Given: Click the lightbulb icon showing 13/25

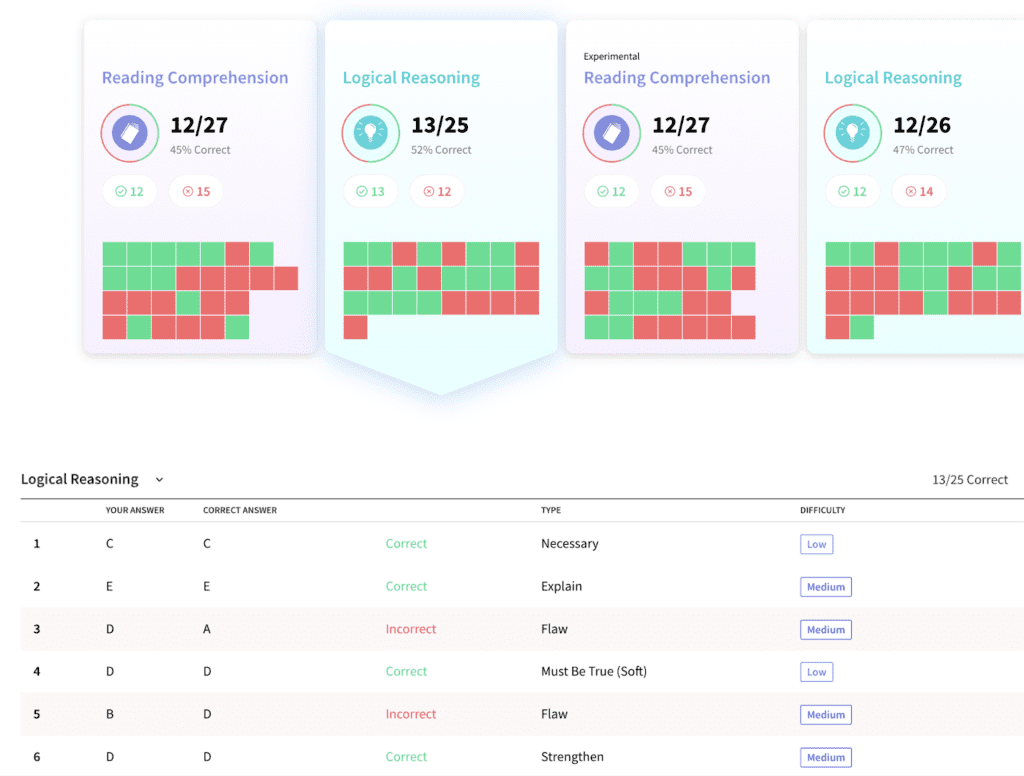Looking at the screenshot, I should pos(371,132).
